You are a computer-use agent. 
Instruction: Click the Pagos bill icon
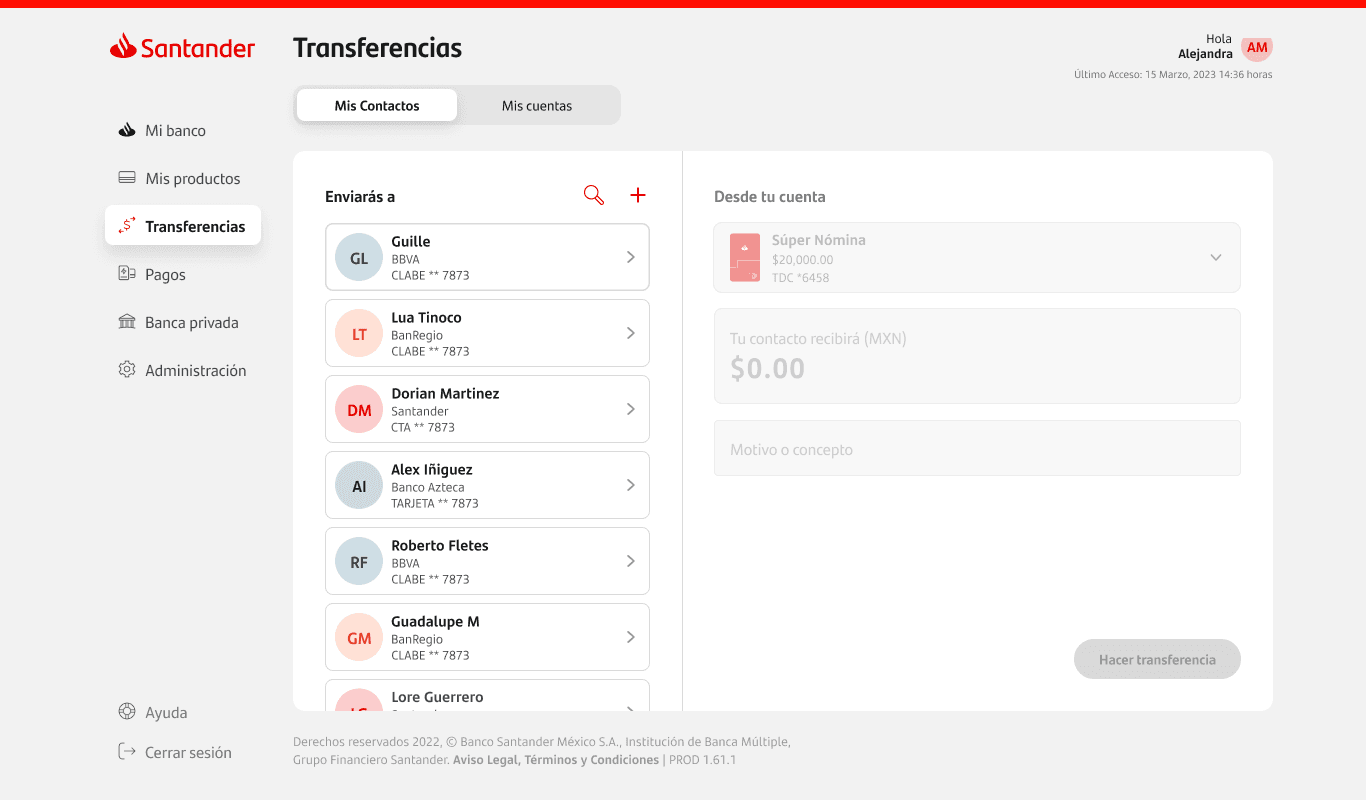(x=127, y=274)
